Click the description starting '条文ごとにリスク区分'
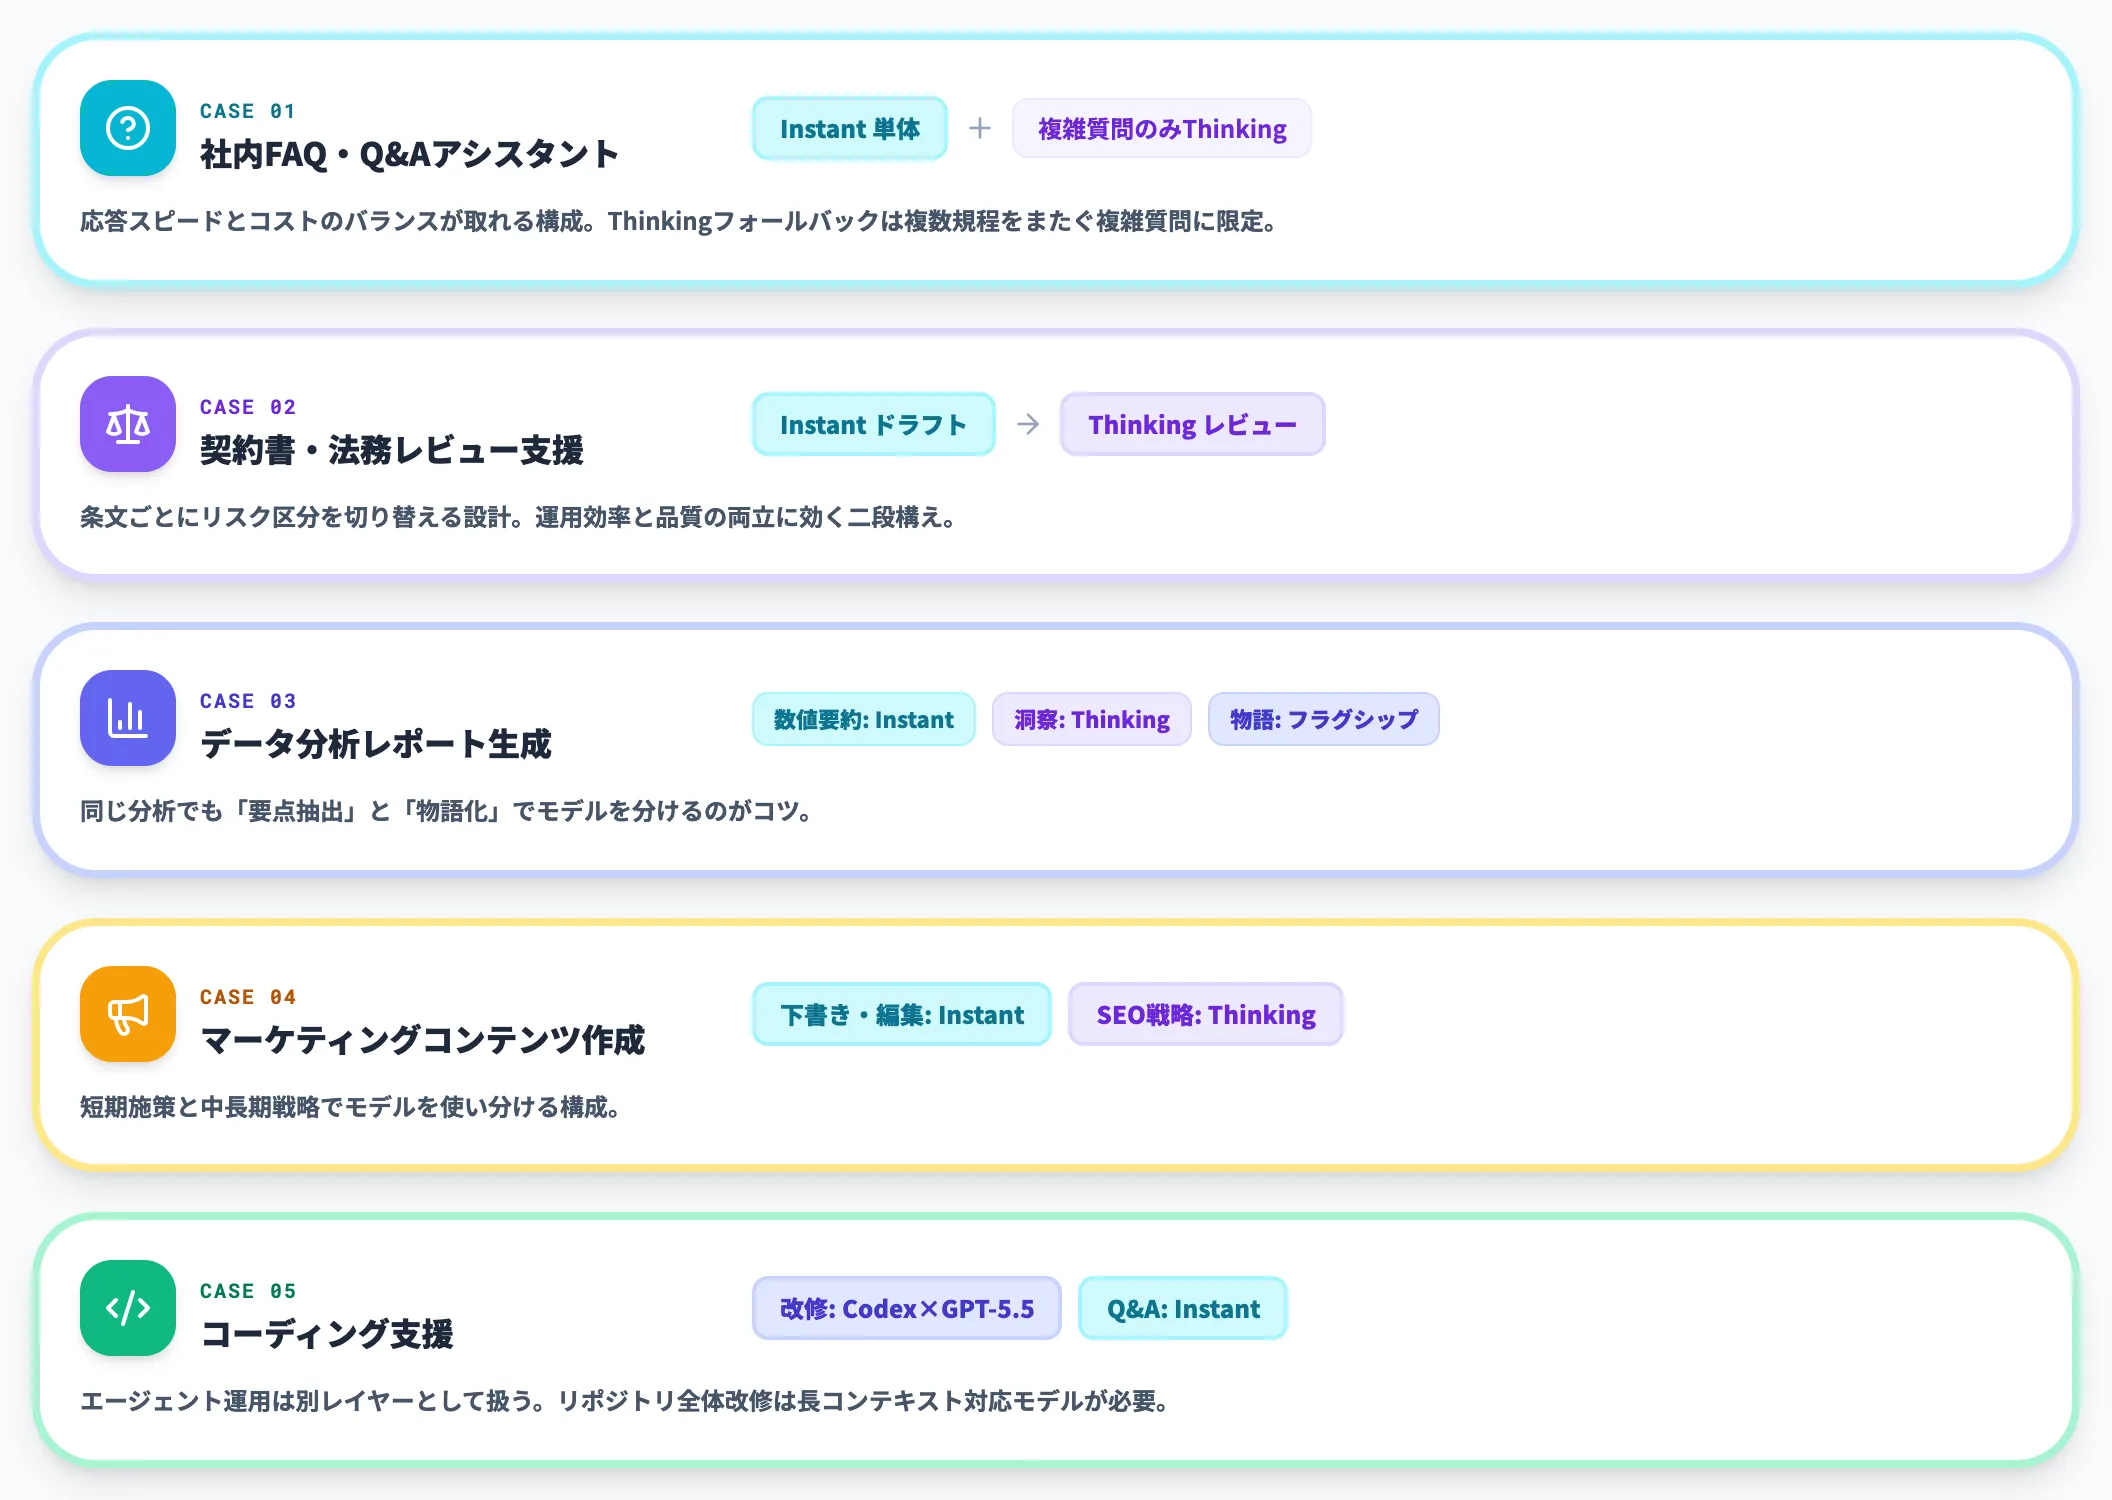 pos(519,517)
